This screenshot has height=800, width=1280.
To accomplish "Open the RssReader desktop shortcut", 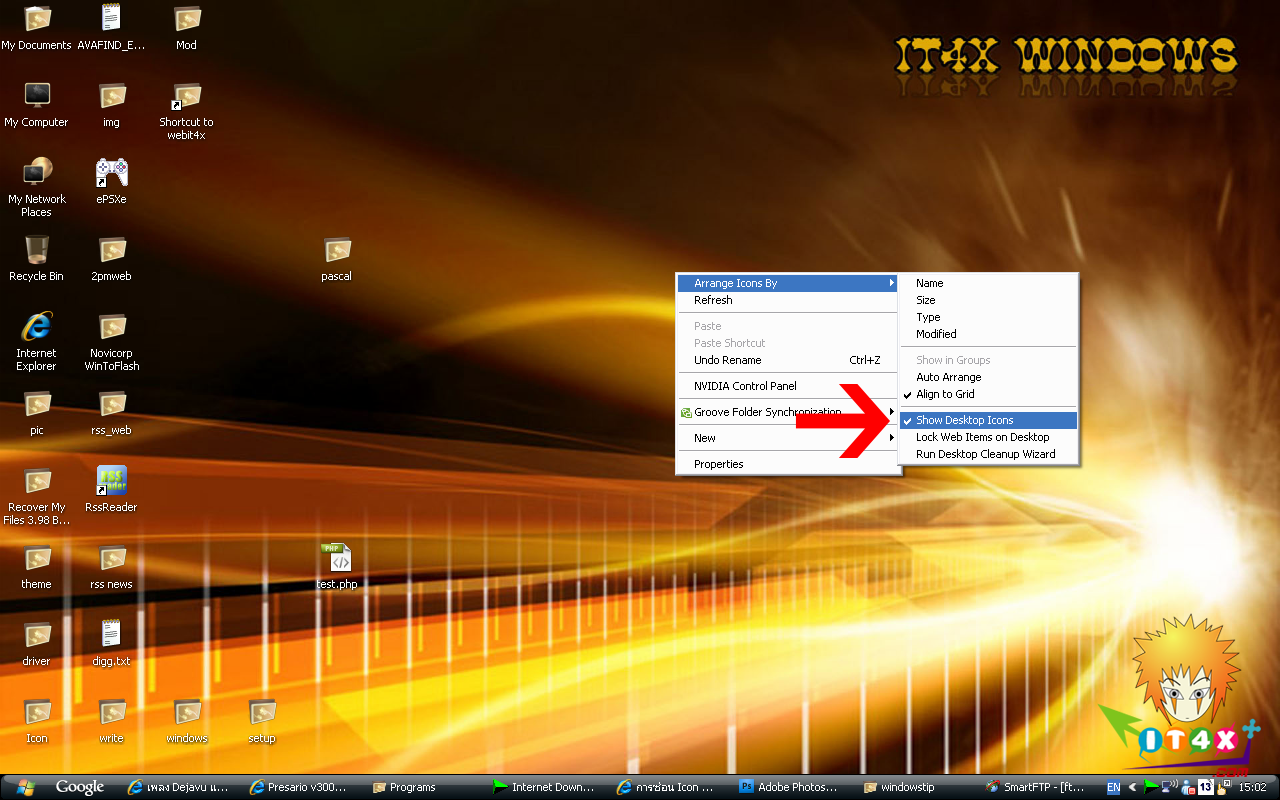I will pos(111,482).
